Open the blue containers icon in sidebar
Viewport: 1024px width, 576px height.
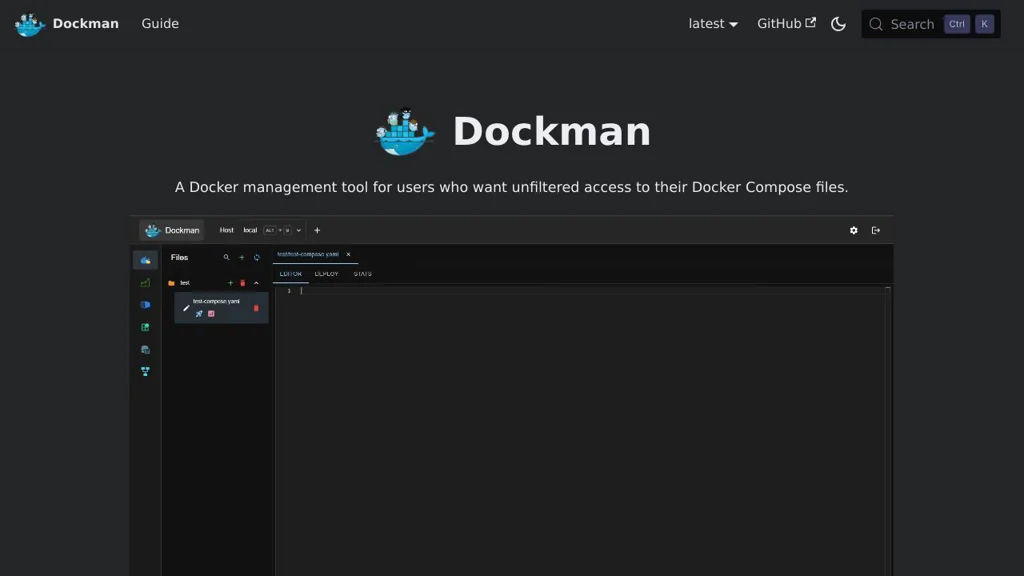tap(145, 305)
